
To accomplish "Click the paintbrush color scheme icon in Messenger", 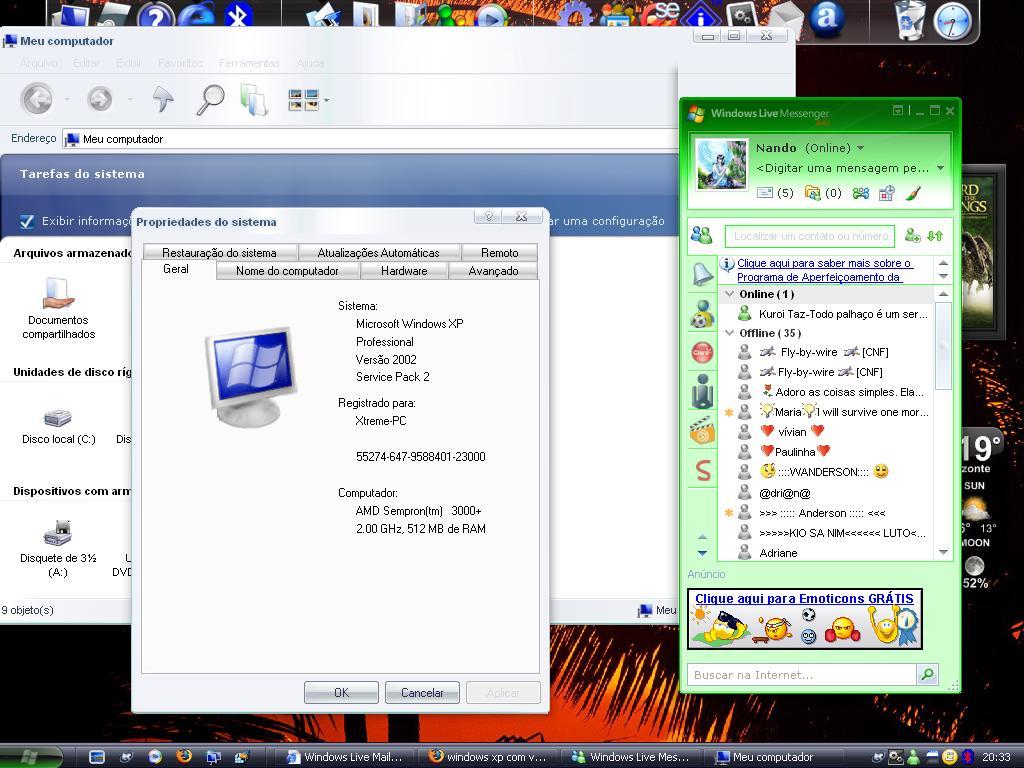I will (x=913, y=193).
